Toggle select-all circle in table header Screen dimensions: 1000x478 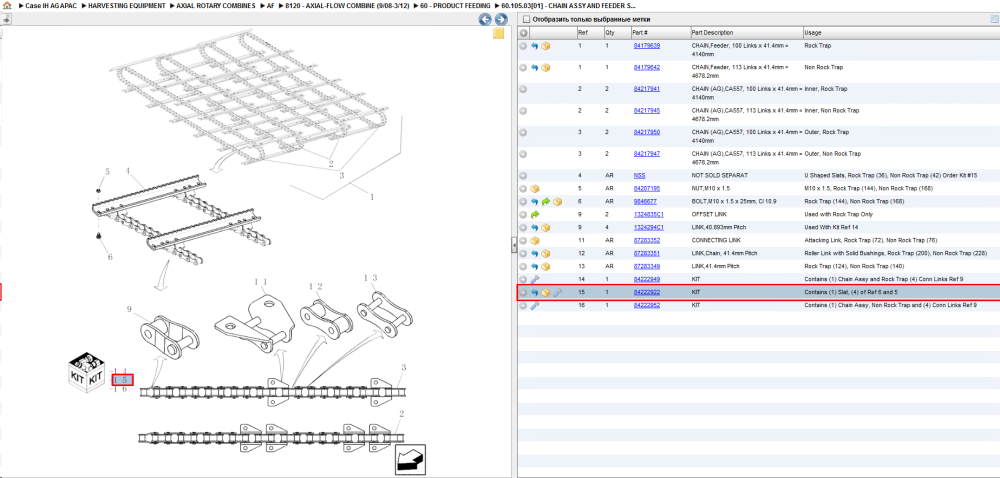pos(524,33)
